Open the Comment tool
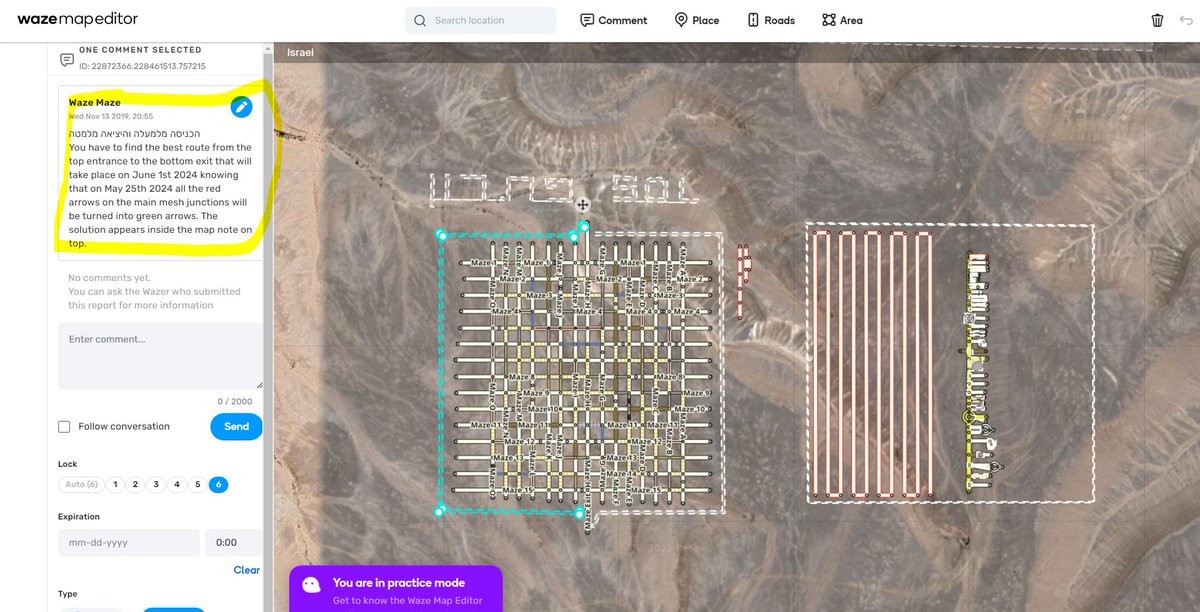The image size is (1200, 612). point(614,20)
